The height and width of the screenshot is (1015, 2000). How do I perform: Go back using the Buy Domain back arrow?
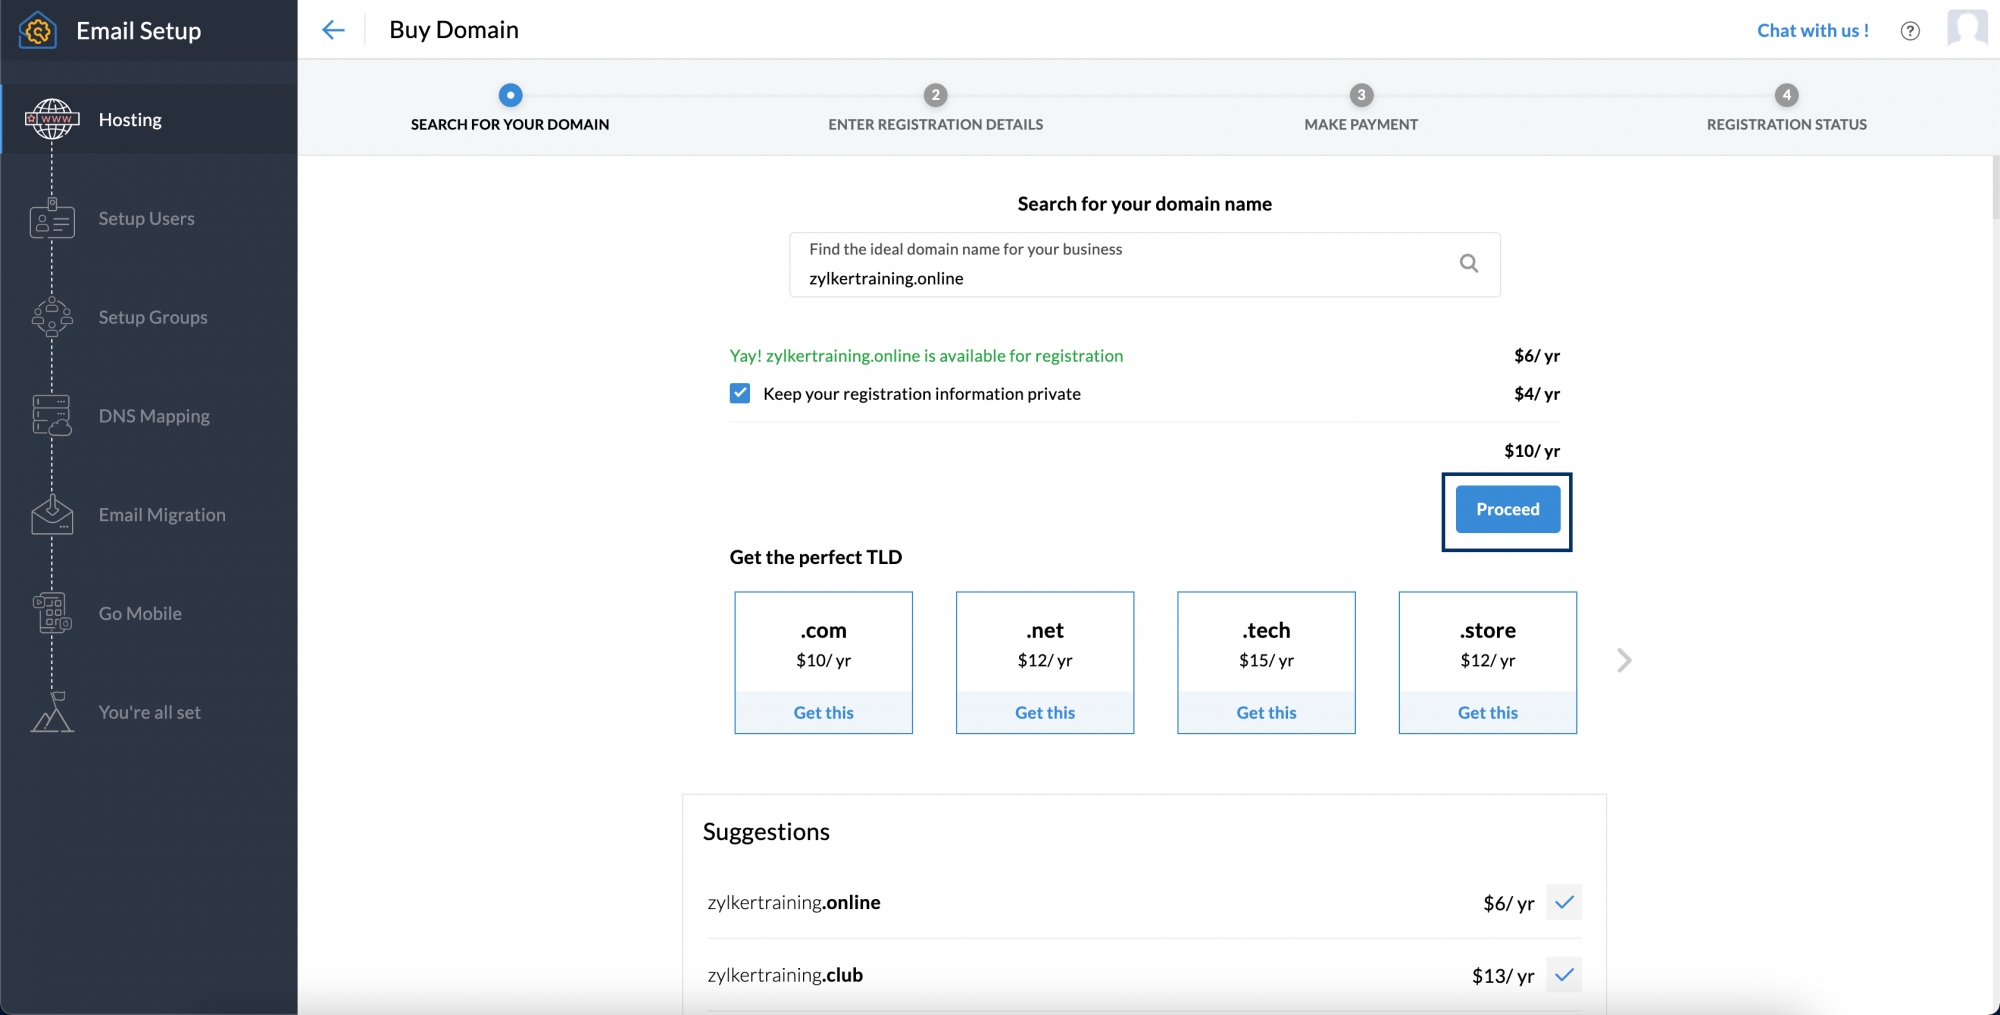(333, 30)
